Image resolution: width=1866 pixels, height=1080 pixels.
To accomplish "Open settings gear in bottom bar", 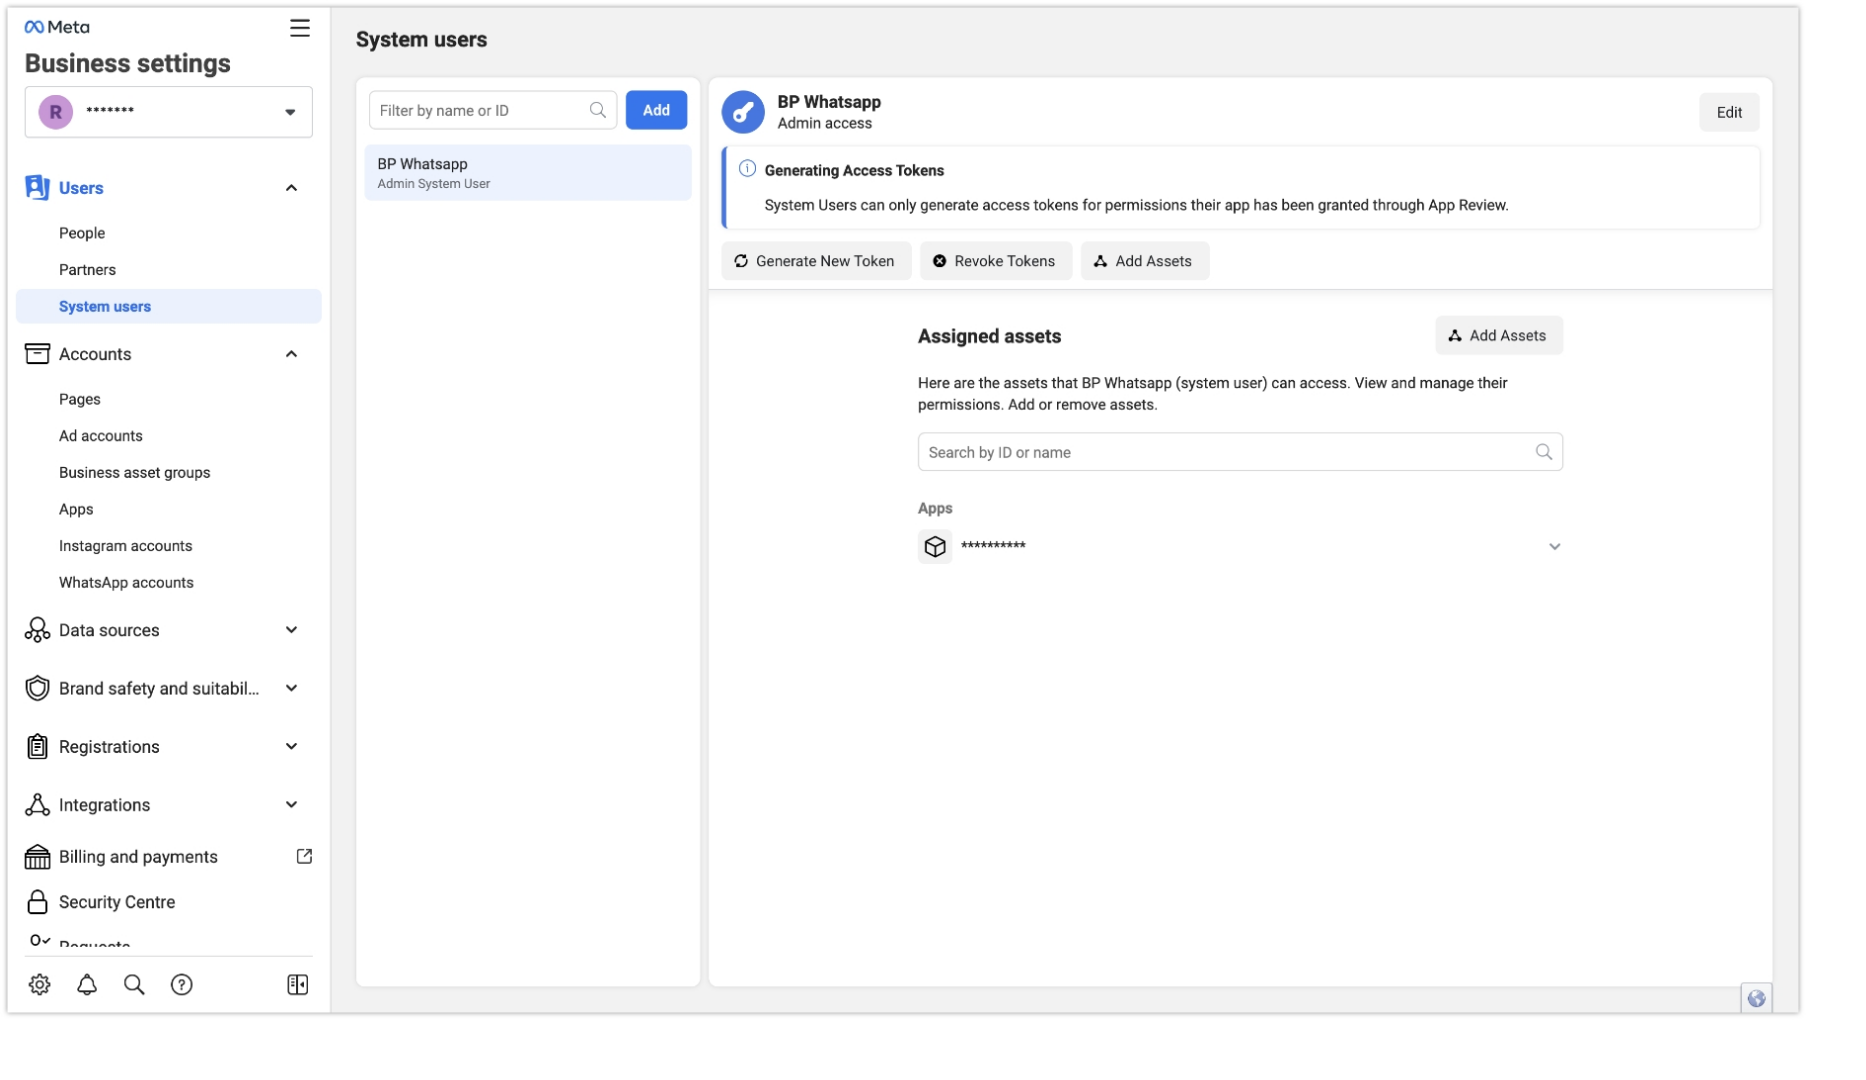I will pos(40,985).
